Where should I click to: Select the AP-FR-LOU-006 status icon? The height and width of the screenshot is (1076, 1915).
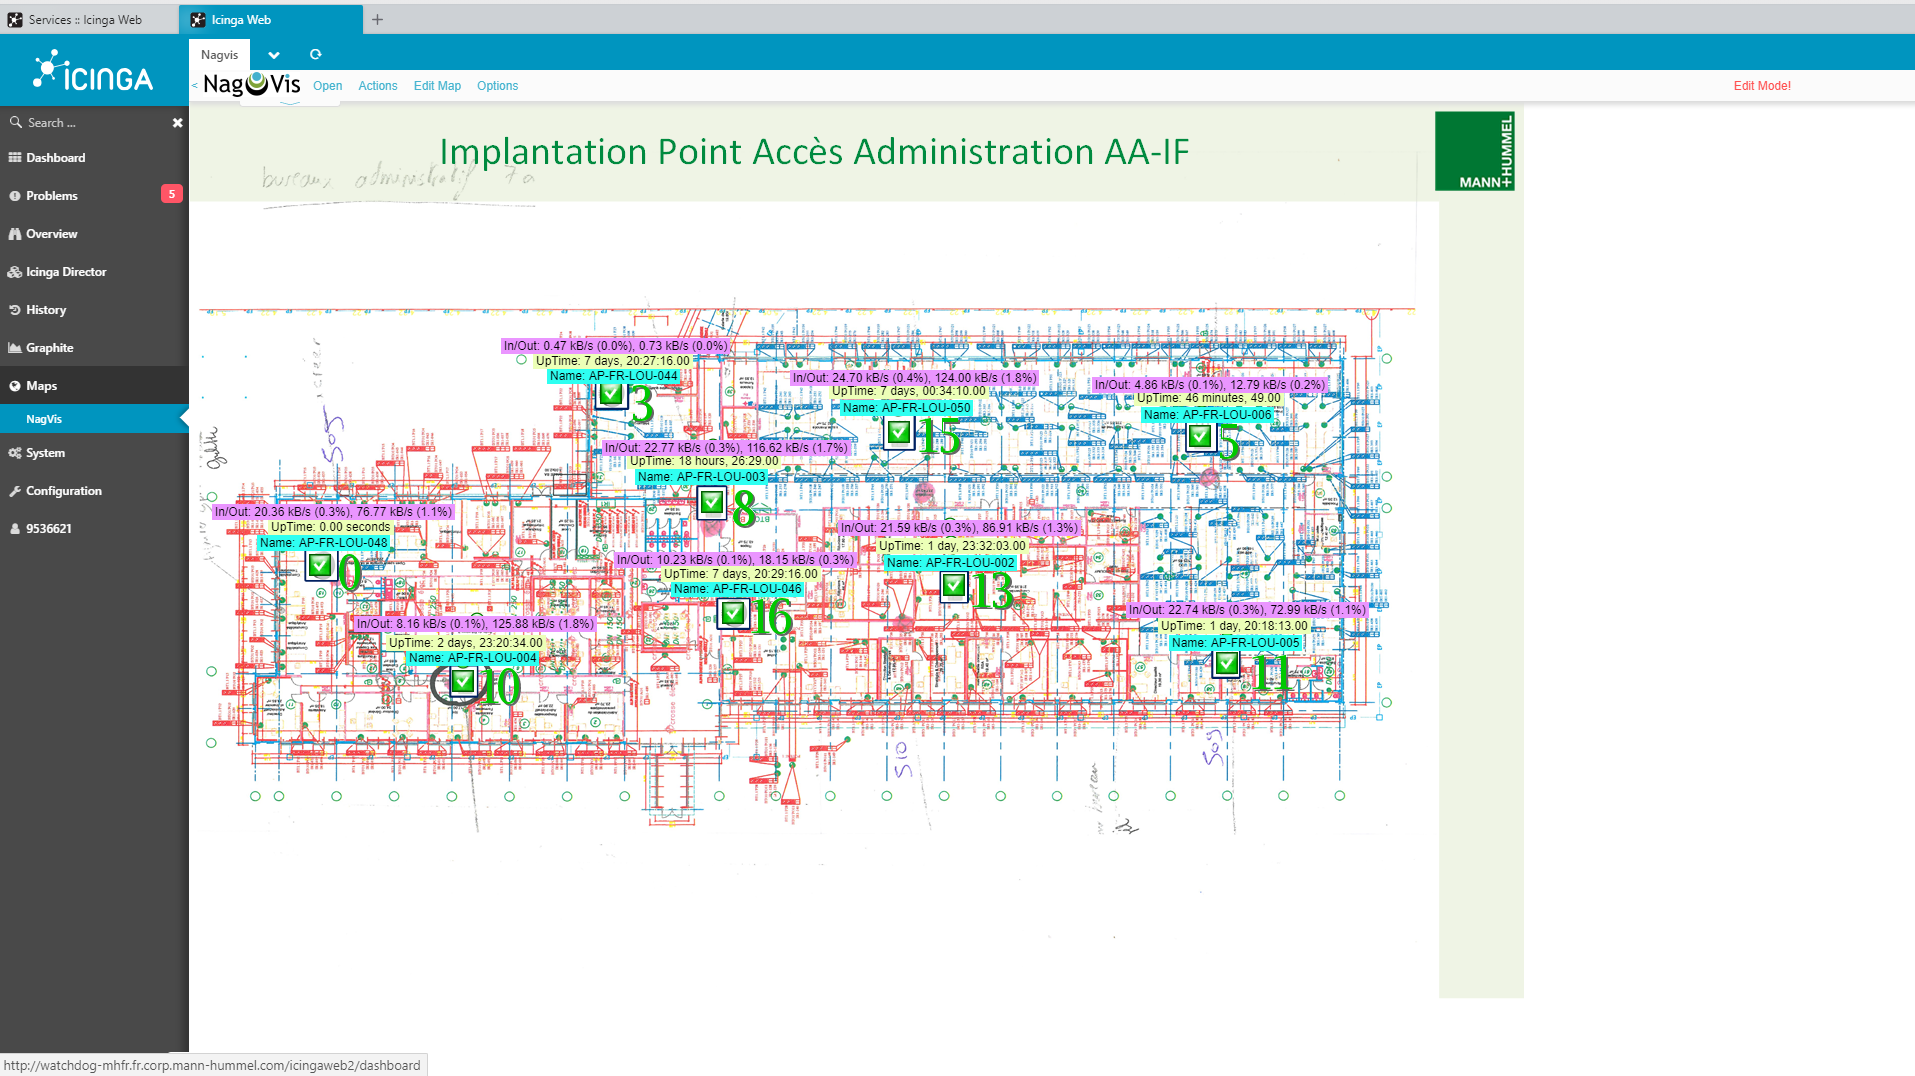1199,437
